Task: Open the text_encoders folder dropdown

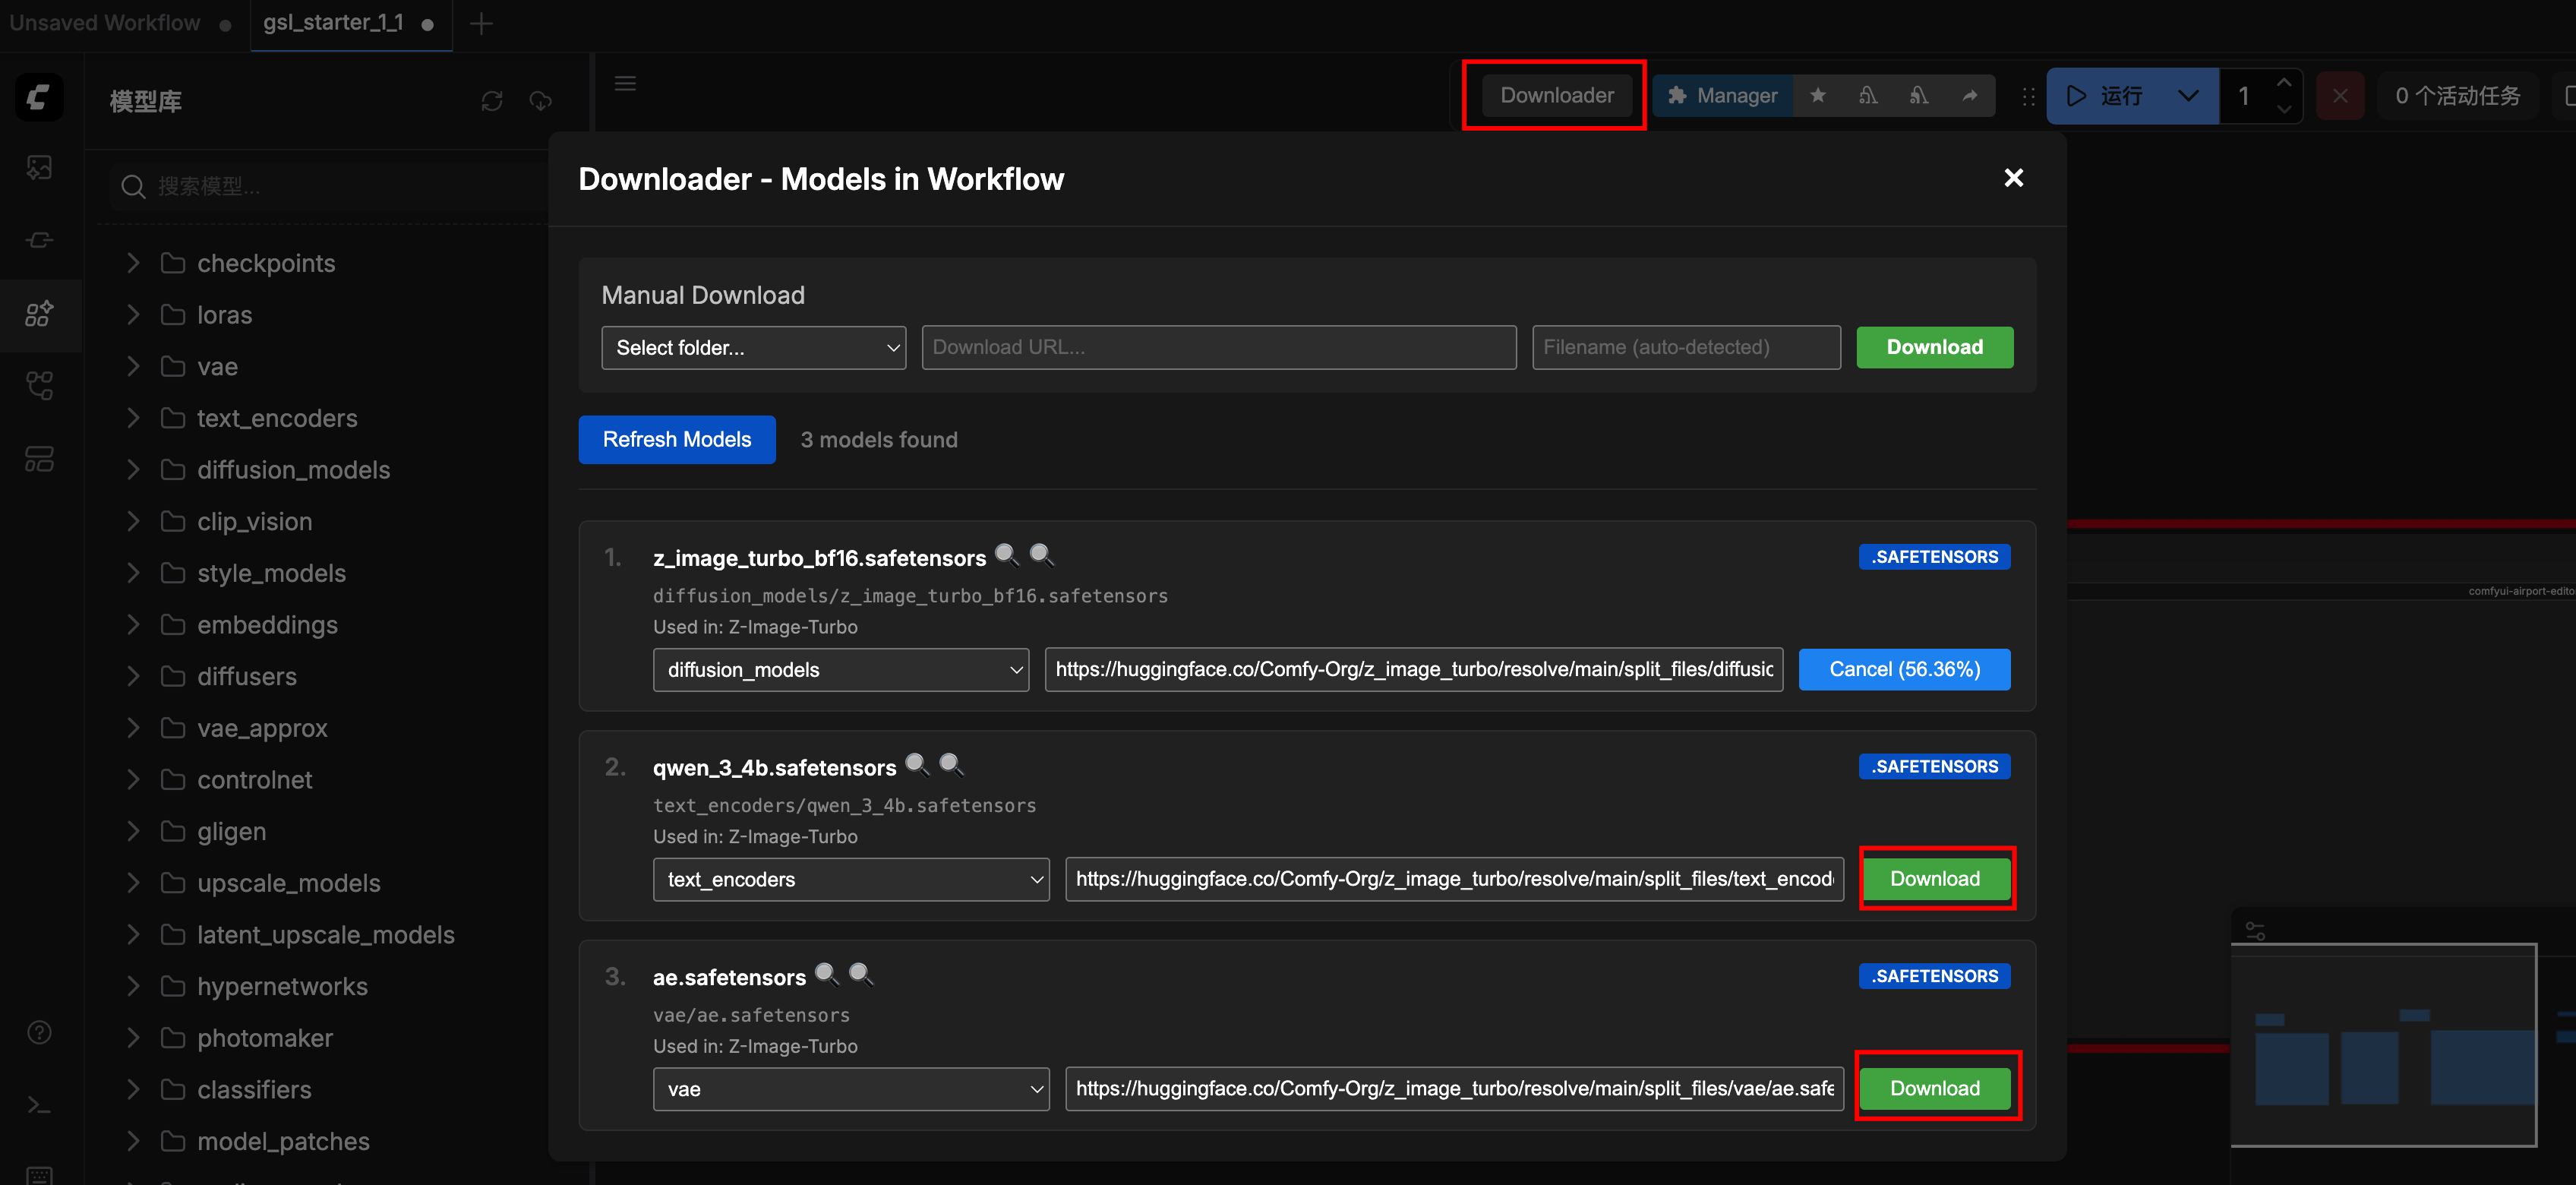Action: [851, 879]
